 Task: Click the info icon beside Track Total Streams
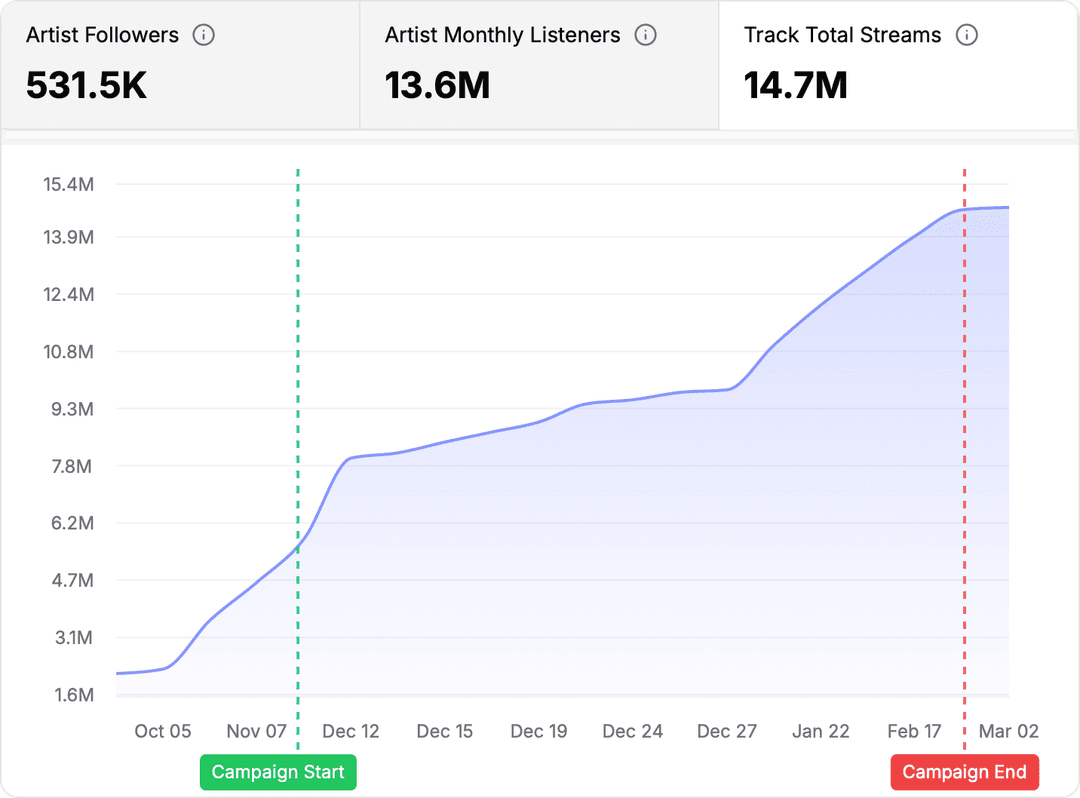(966, 34)
